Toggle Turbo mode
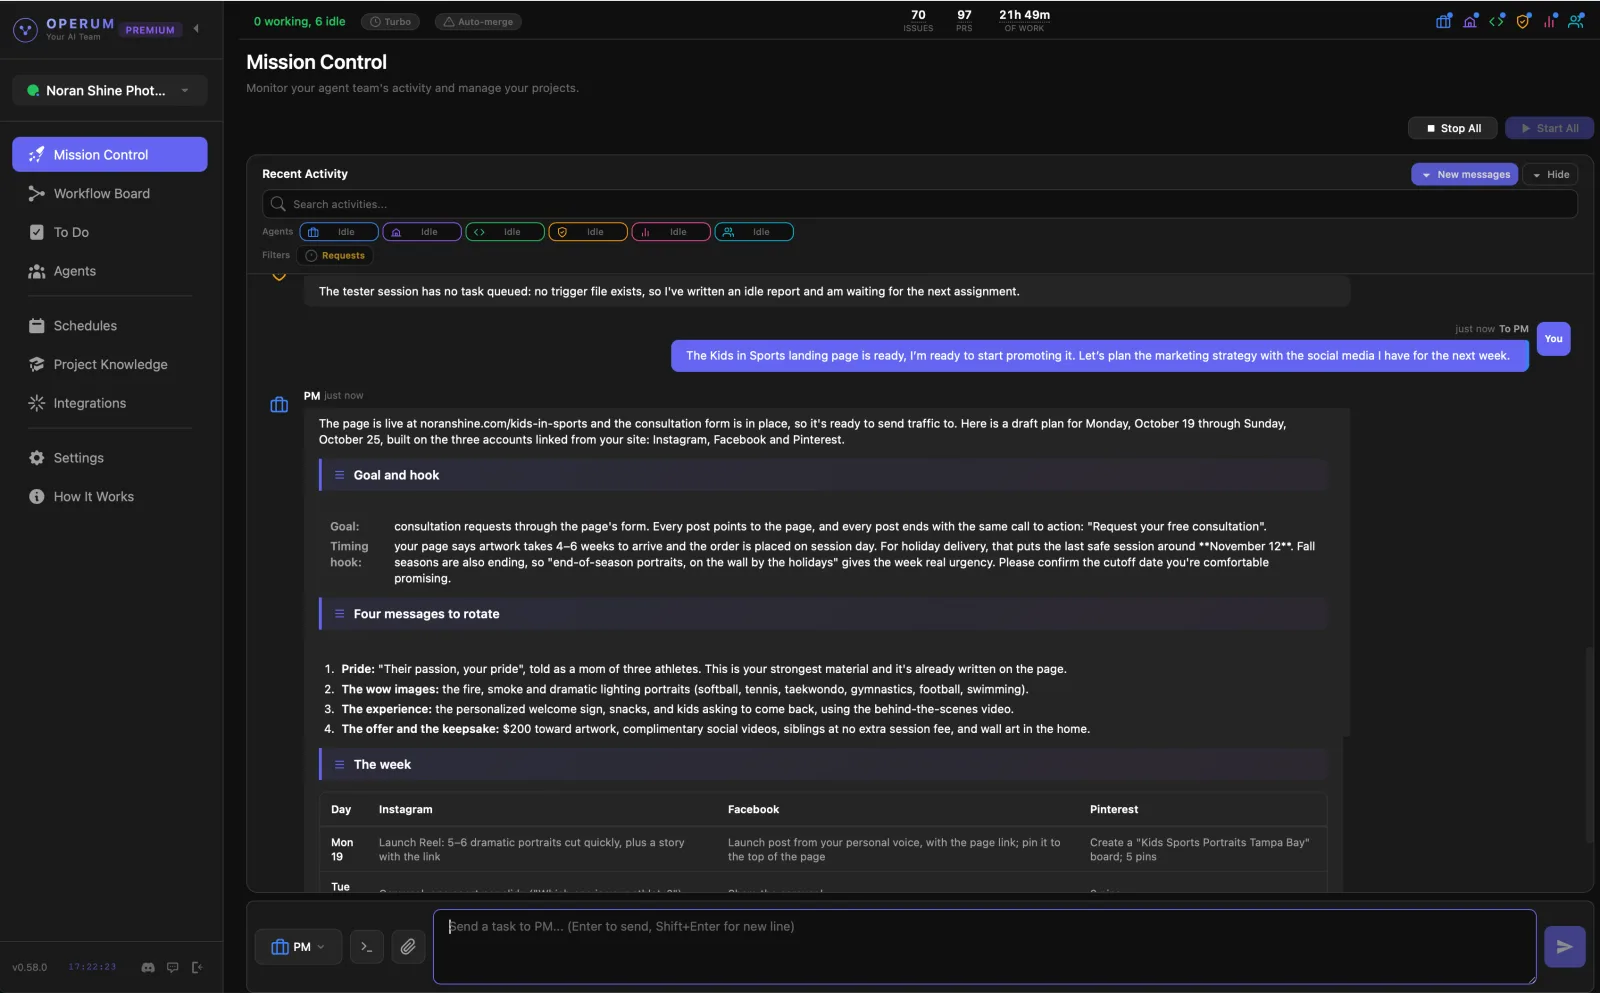 pos(390,21)
